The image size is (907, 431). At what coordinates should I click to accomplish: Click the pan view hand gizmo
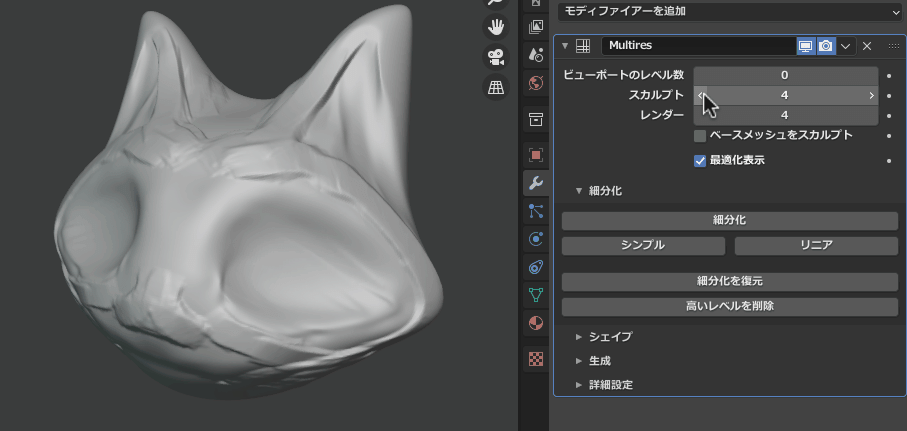(x=496, y=27)
